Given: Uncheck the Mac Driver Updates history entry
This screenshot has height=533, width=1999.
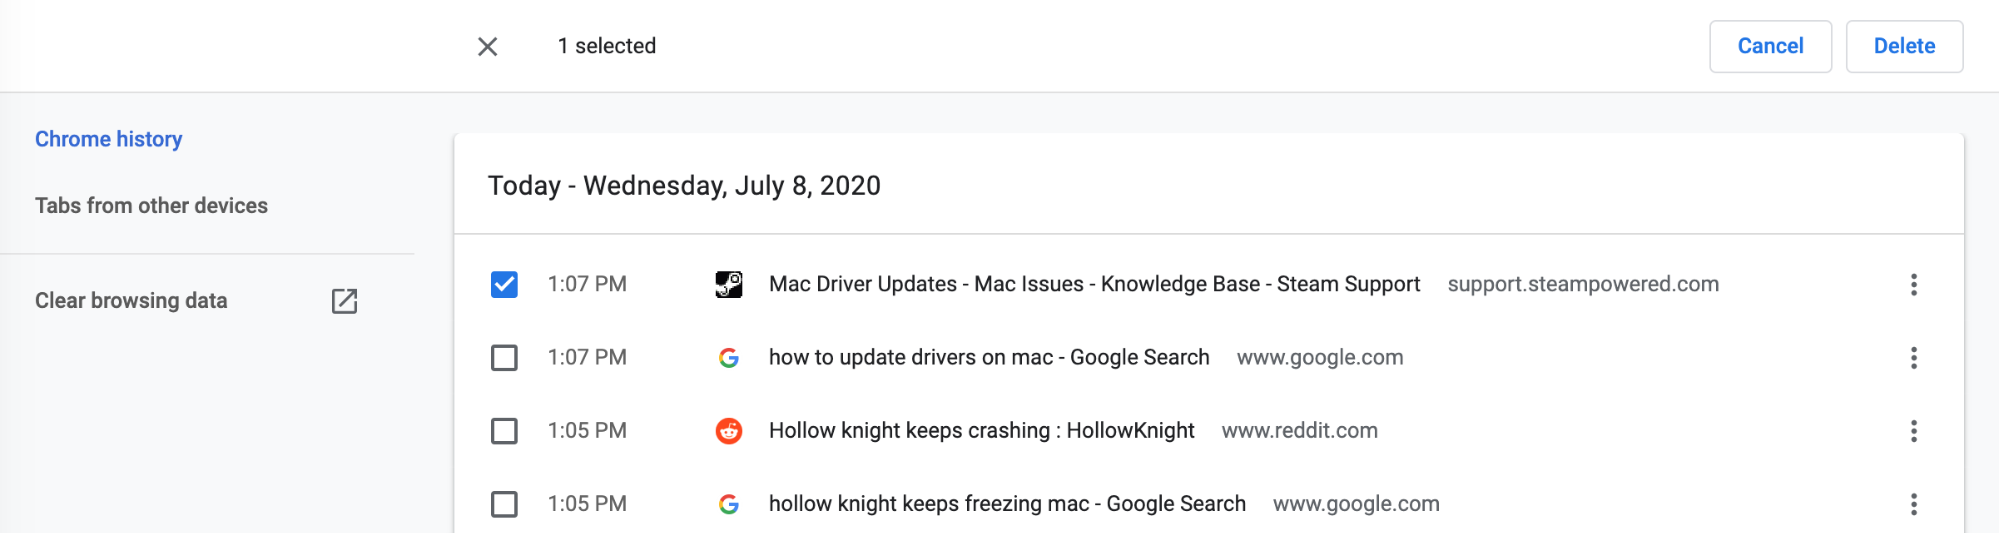Looking at the screenshot, I should 504,285.
